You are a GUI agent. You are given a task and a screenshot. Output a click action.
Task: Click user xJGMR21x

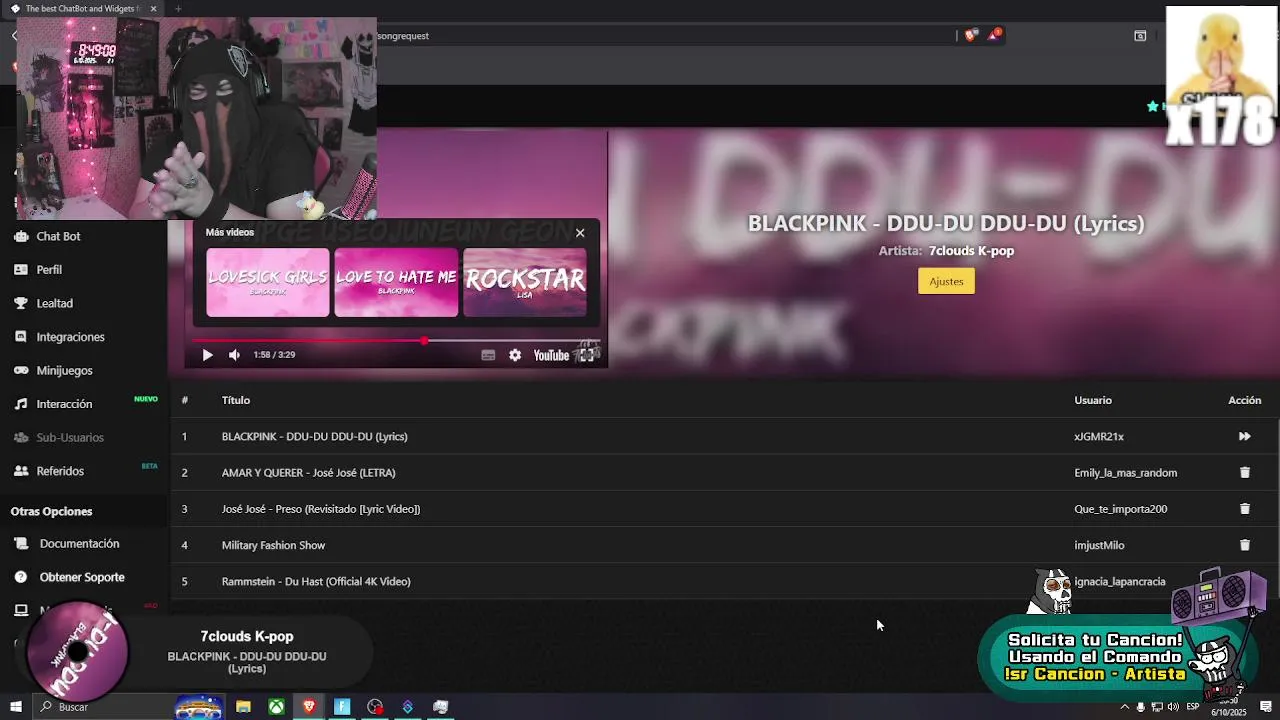click(1099, 436)
